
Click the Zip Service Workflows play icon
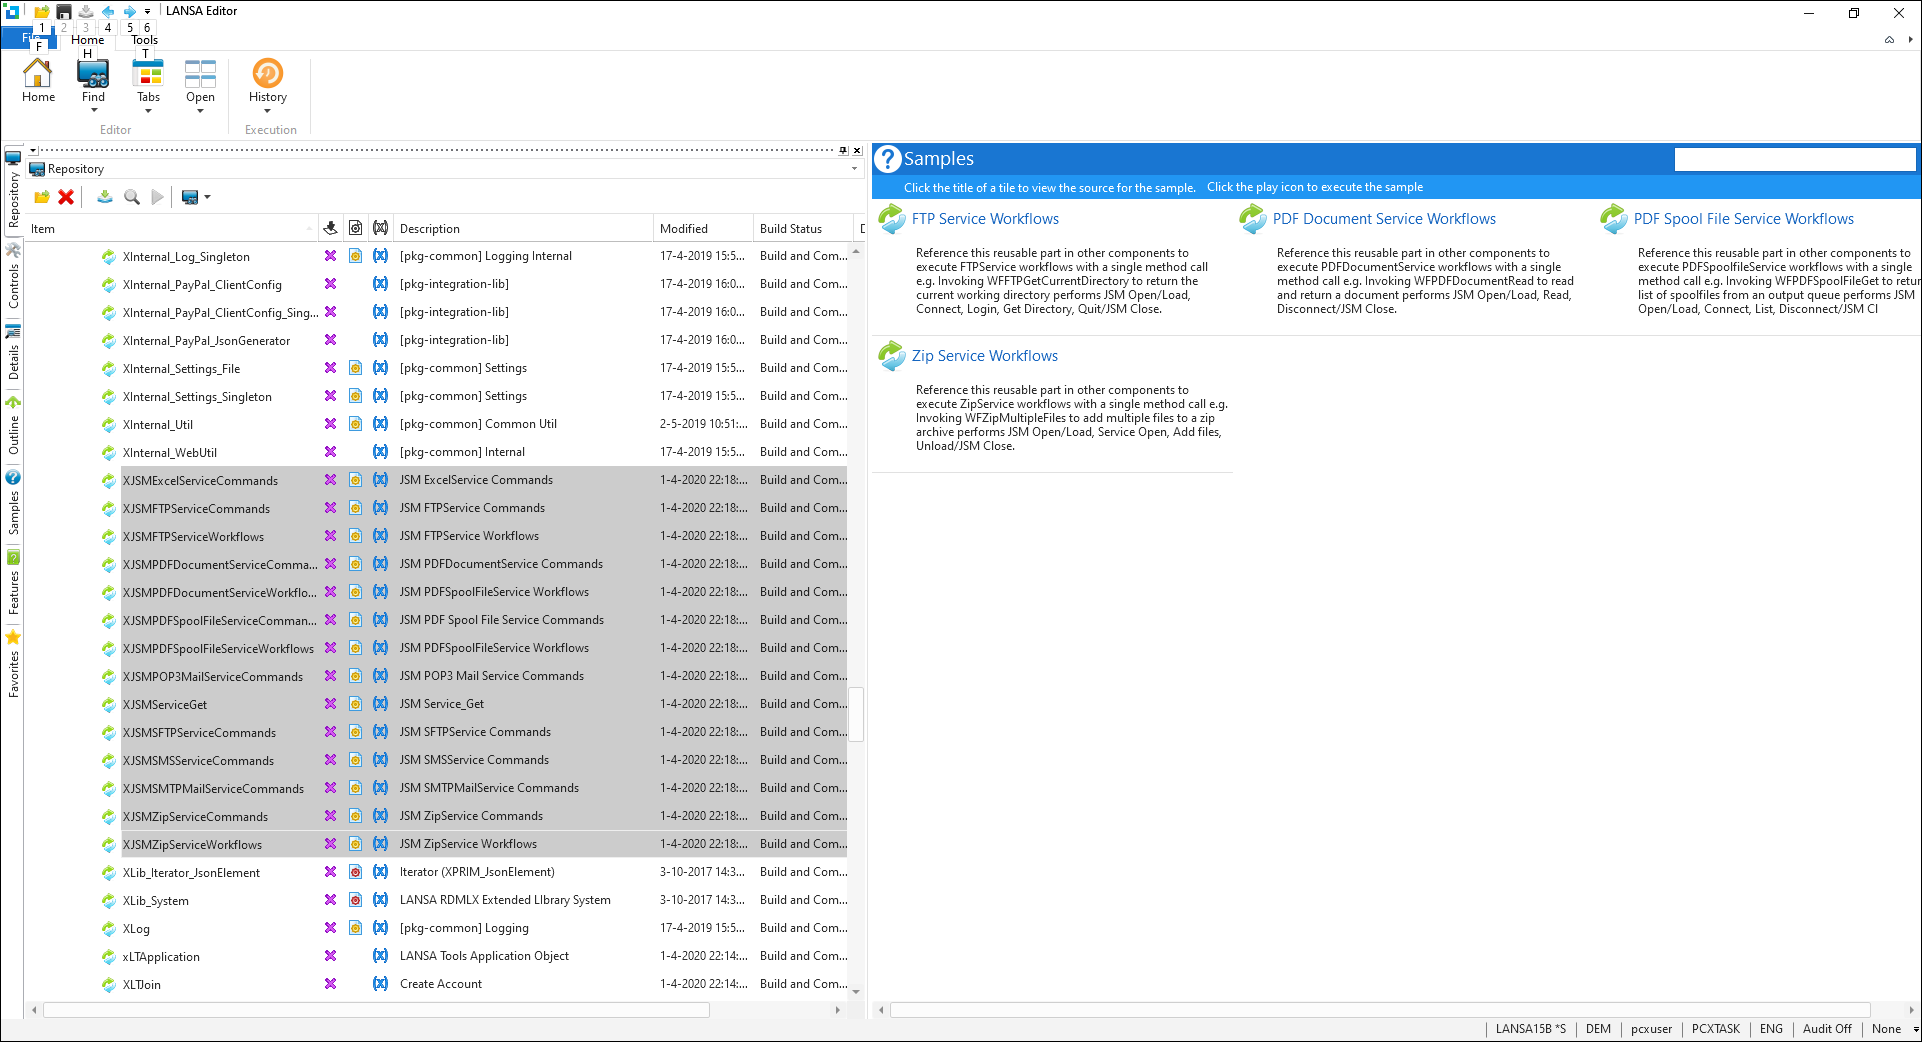click(891, 356)
